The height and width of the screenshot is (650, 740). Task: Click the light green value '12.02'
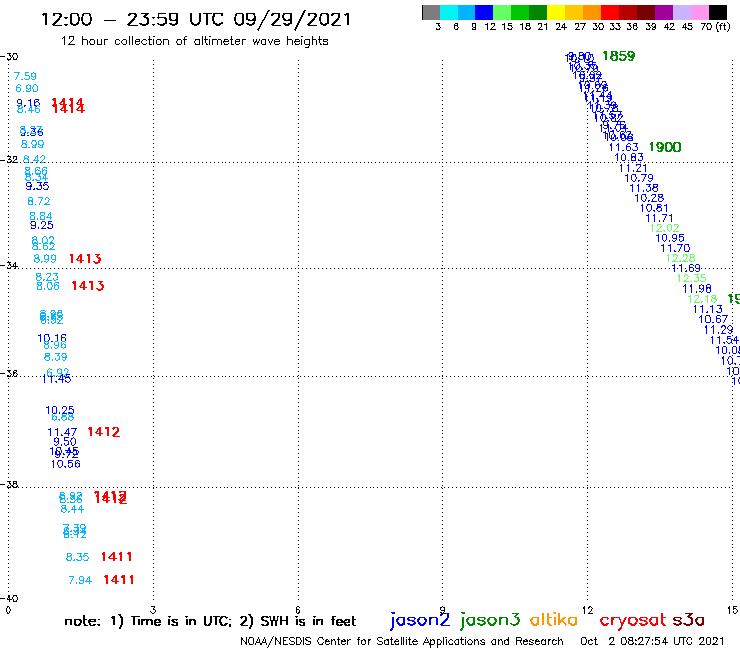click(x=664, y=228)
